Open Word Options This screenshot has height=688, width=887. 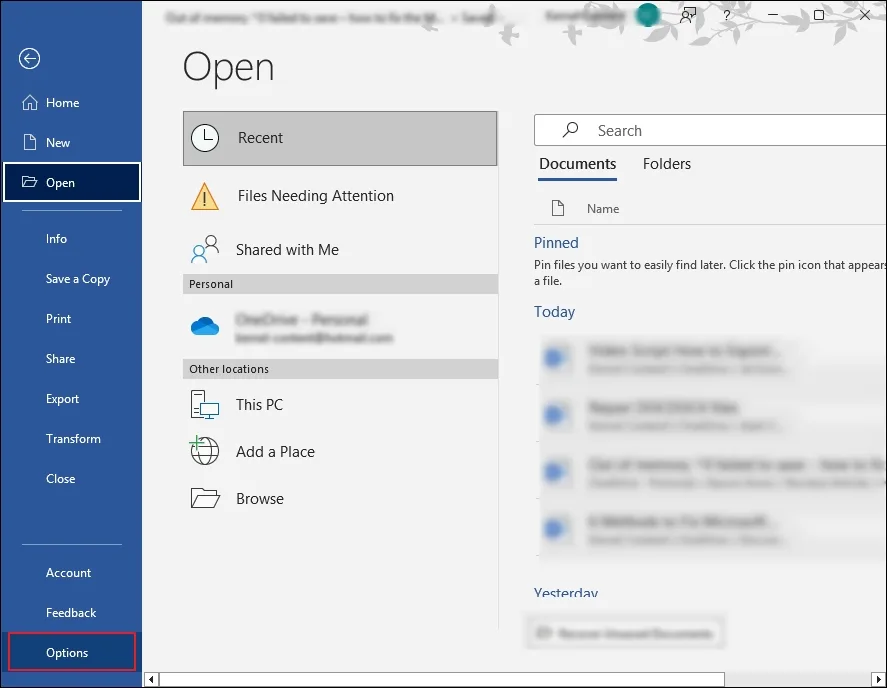(x=72, y=652)
